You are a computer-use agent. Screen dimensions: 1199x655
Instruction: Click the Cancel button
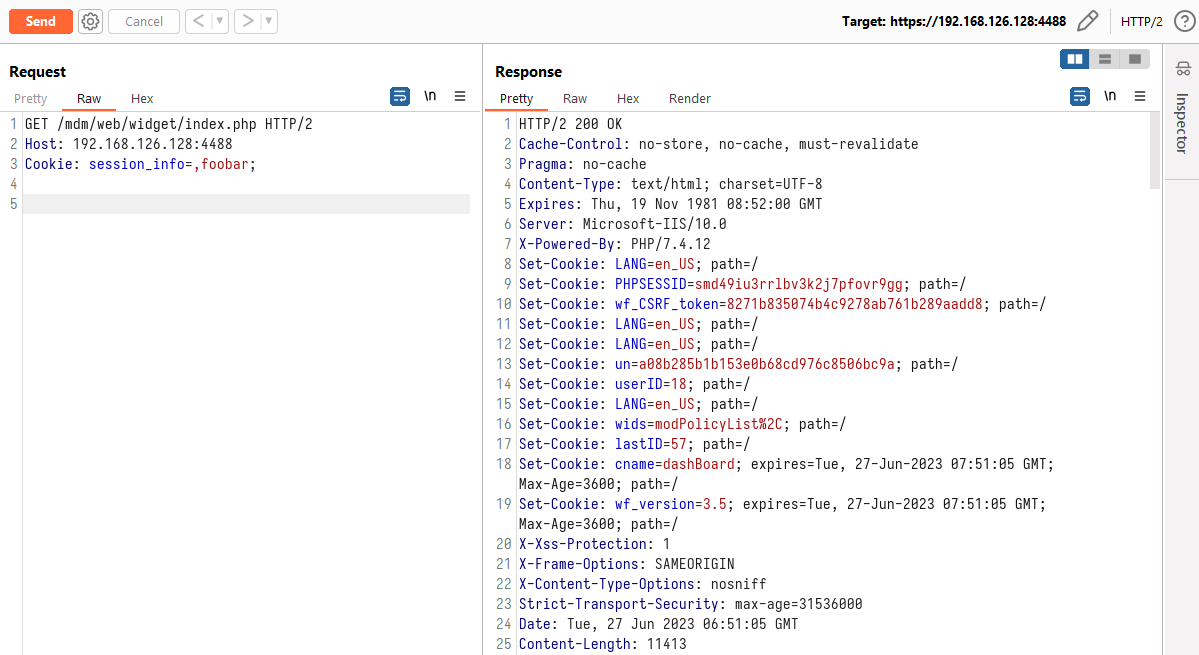(144, 21)
